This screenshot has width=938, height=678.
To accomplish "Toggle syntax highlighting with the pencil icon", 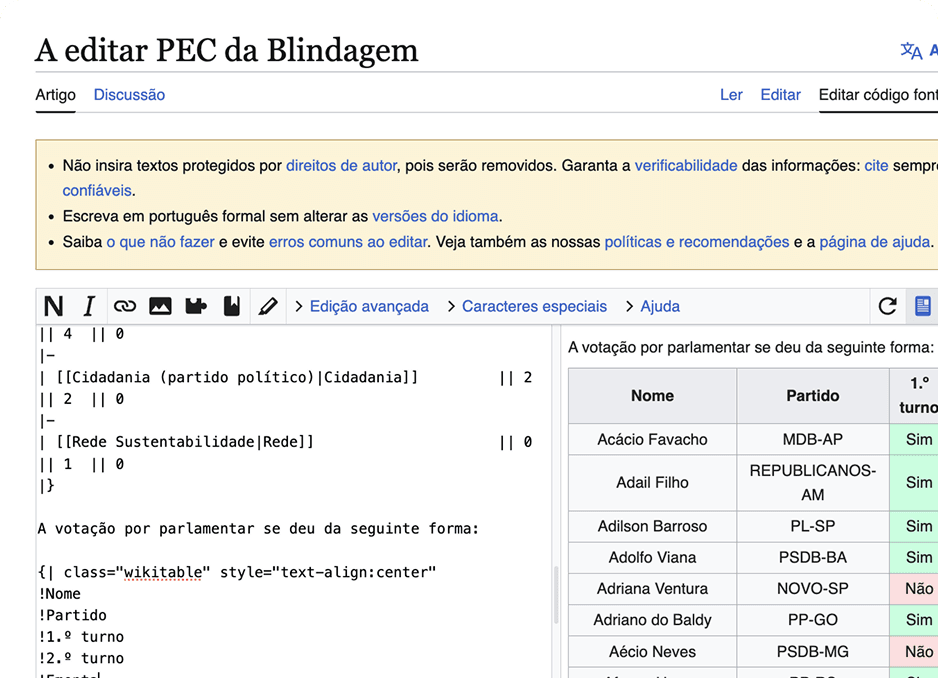I will 267,306.
